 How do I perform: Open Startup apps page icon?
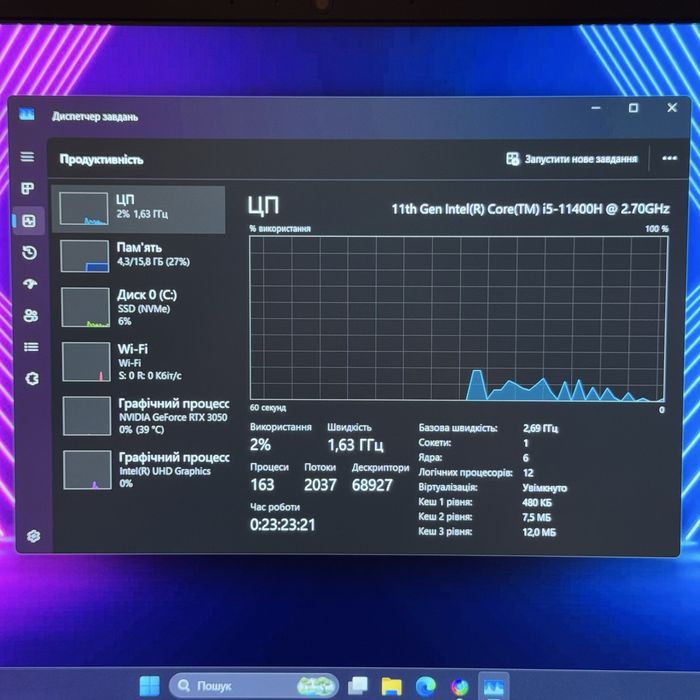point(30,284)
